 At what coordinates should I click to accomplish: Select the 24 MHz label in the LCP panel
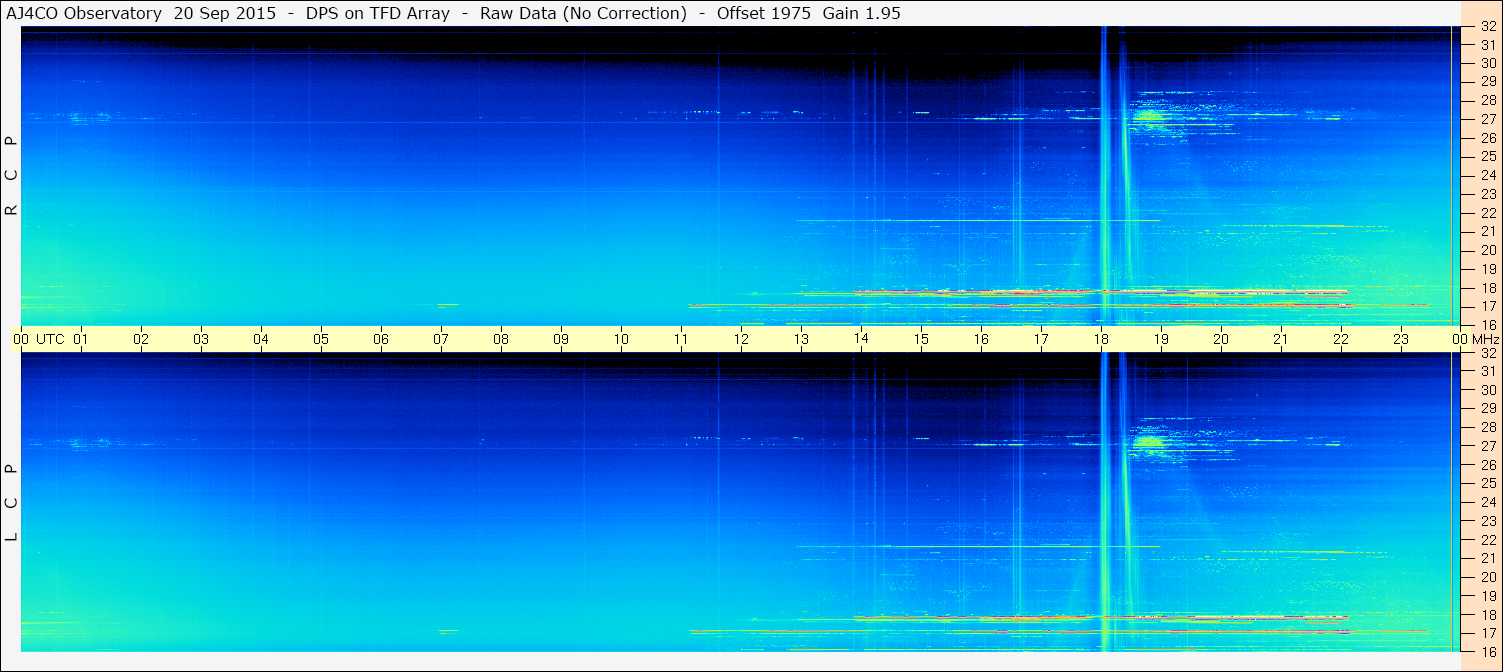[1487, 502]
